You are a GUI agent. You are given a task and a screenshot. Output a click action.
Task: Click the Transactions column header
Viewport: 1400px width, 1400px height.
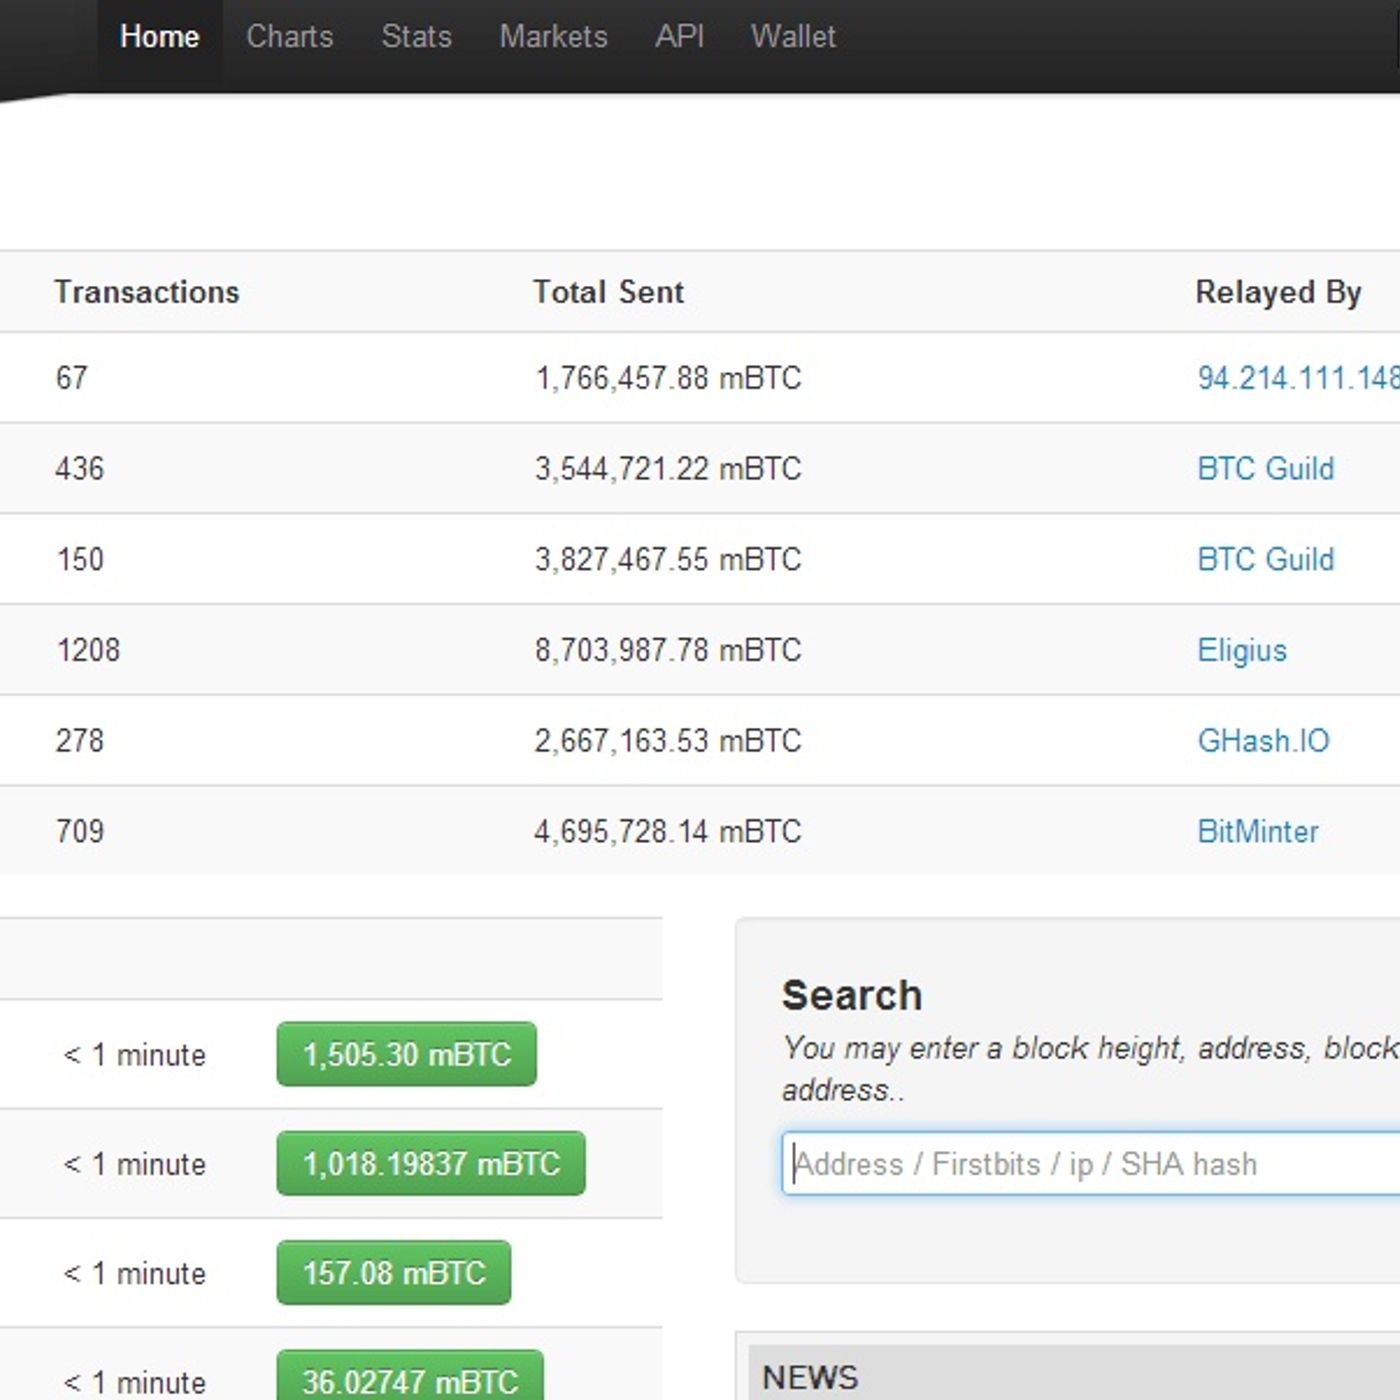[147, 292]
